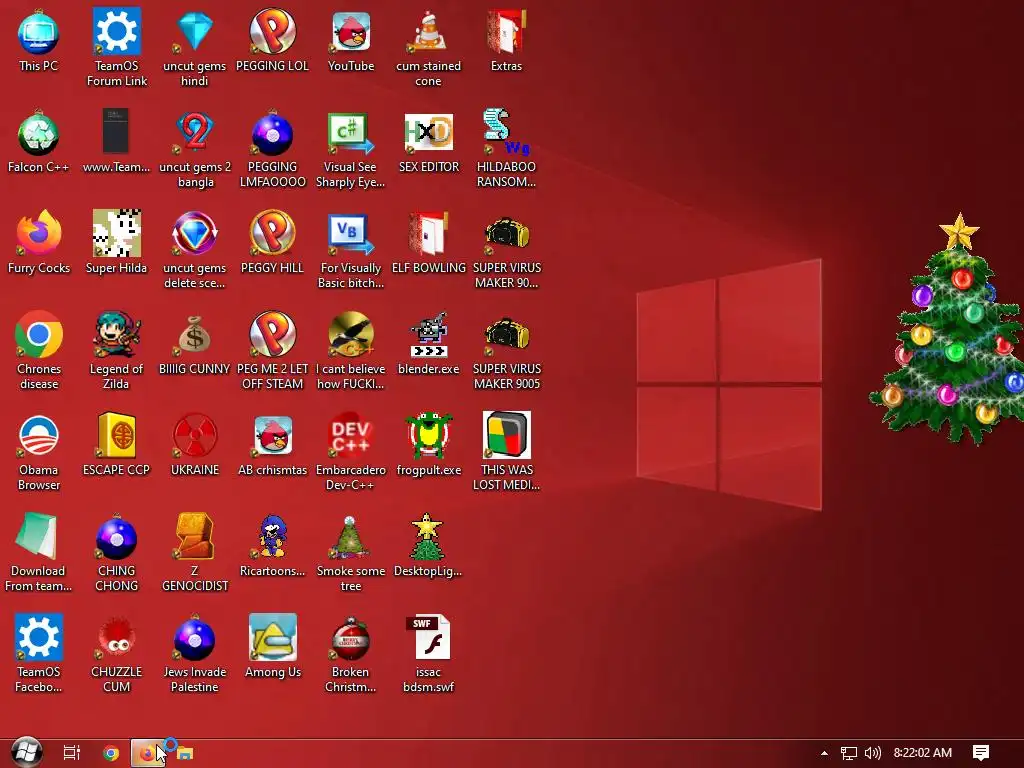The height and width of the screenshot is (768, 1024).
Task: Click the Christmas tree desktop widget
Action: (x=948, y=330)
